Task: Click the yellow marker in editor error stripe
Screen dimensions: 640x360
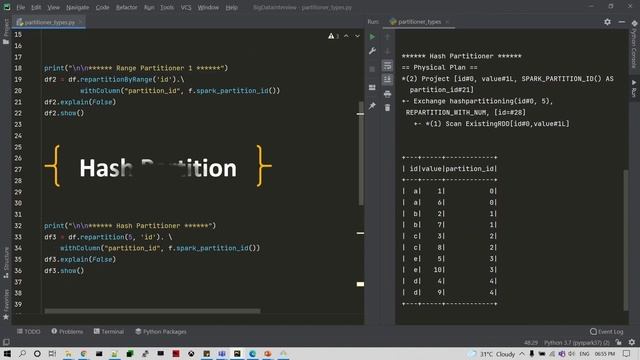Action: [x=360, y=284]
